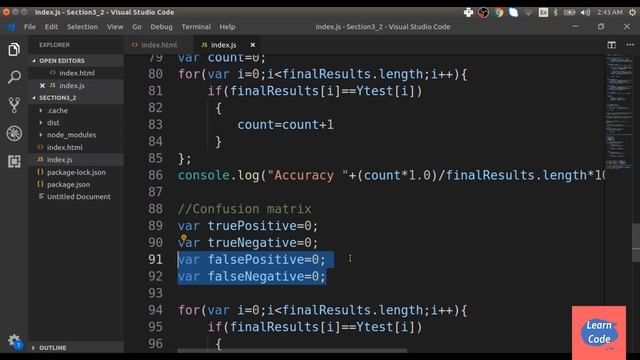The image size is (640, 360).
Task: Click the horizontal editor scrollbar
Action: pyautogui.click(x=292, y=350)
